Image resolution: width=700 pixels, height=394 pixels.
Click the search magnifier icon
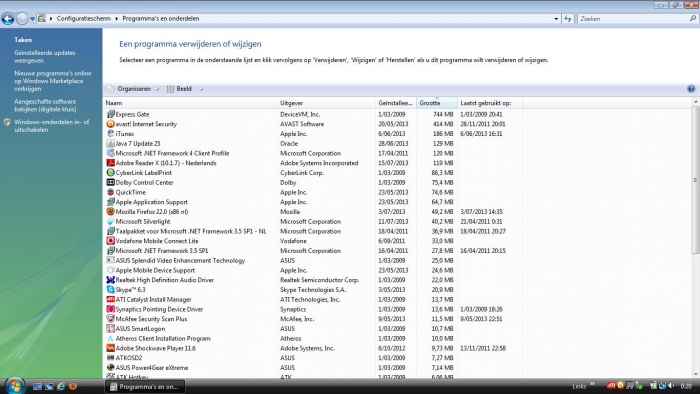pos(693,19)
